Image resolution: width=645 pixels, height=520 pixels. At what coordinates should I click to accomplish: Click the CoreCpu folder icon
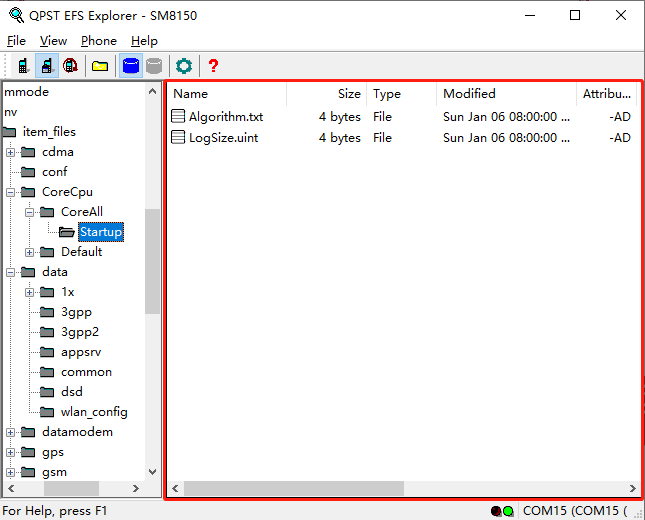tap(28, 192)
